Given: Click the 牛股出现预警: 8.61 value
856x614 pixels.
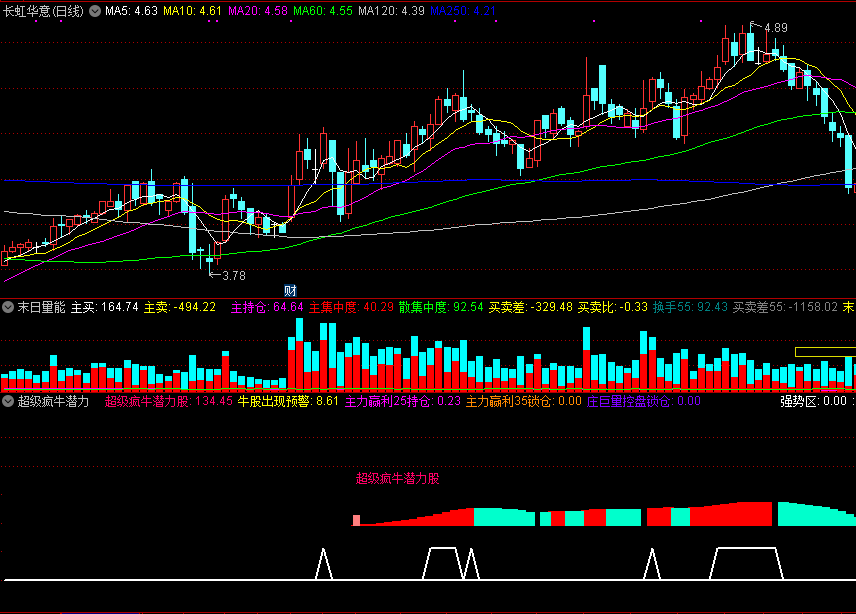Looking at the screenshot, I should click(x=288, y=402).
